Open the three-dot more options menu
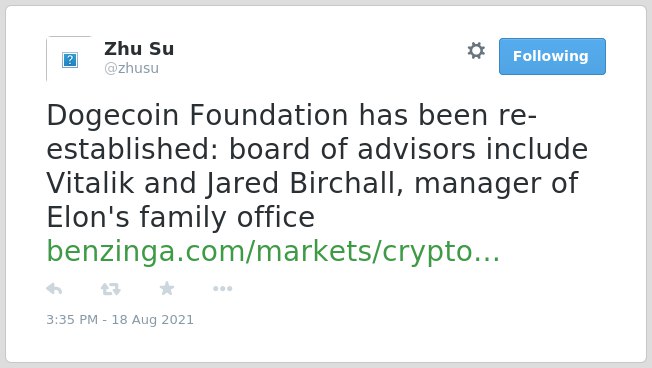The height and width of the screenshot is (368, 652). point(222,289)
